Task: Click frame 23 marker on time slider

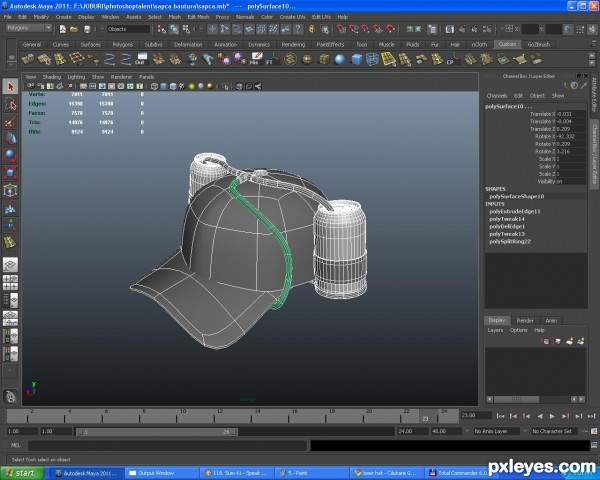Action: tap(425, 417)
